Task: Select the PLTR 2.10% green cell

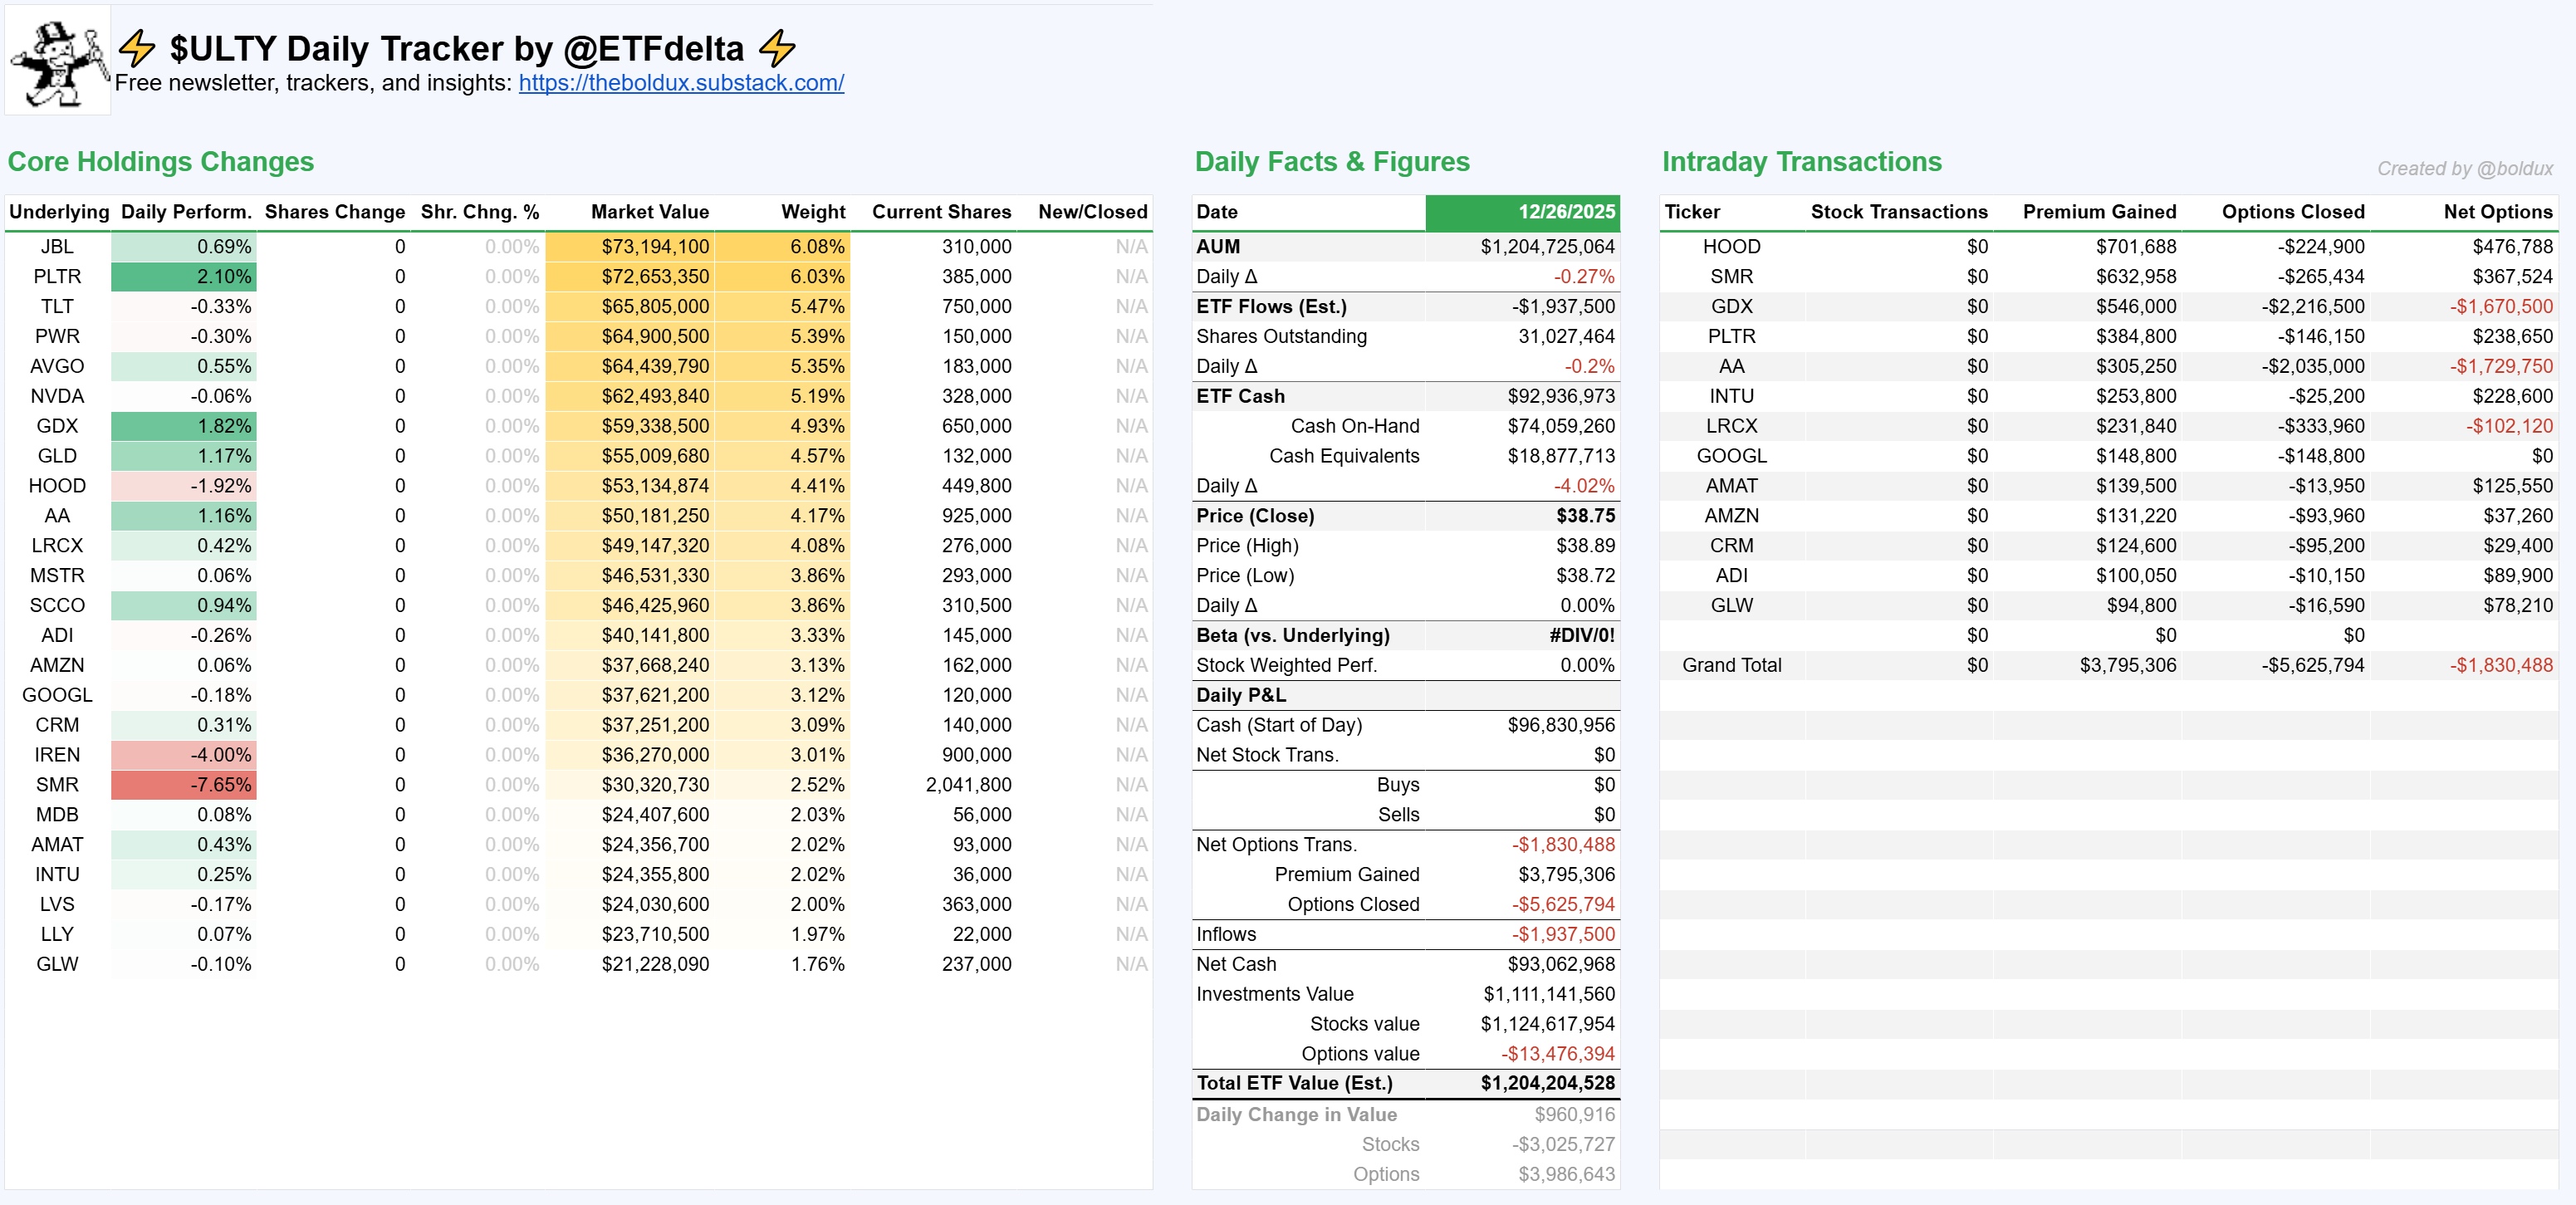Action: point(184,276)
